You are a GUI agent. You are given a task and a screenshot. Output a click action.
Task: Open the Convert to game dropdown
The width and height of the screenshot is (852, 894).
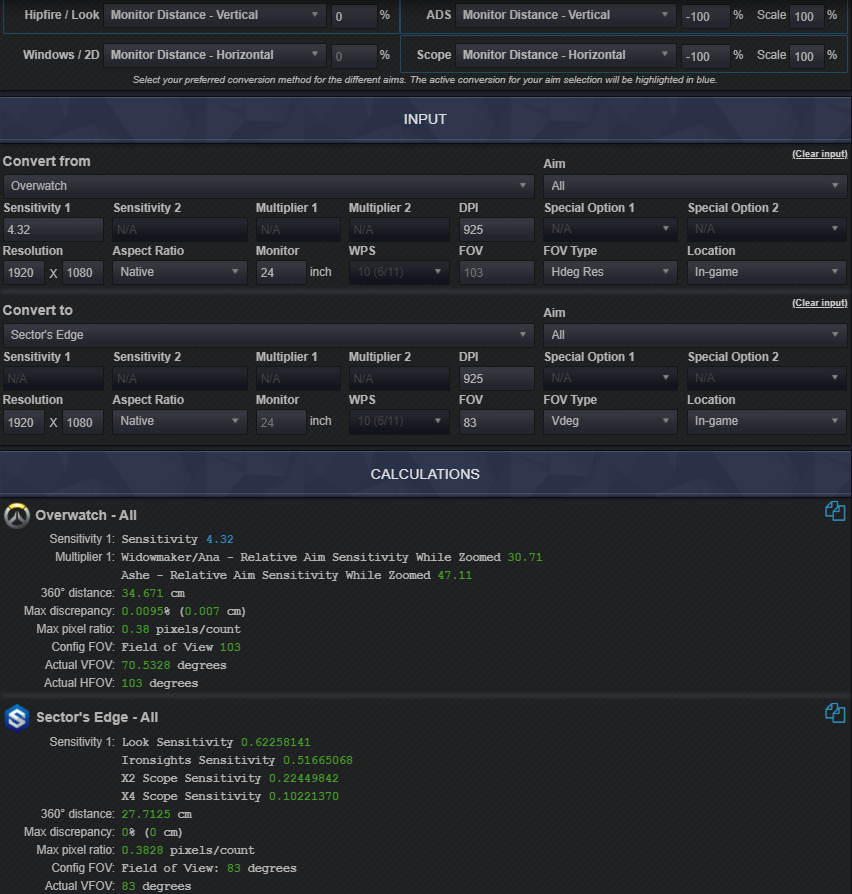269,335
